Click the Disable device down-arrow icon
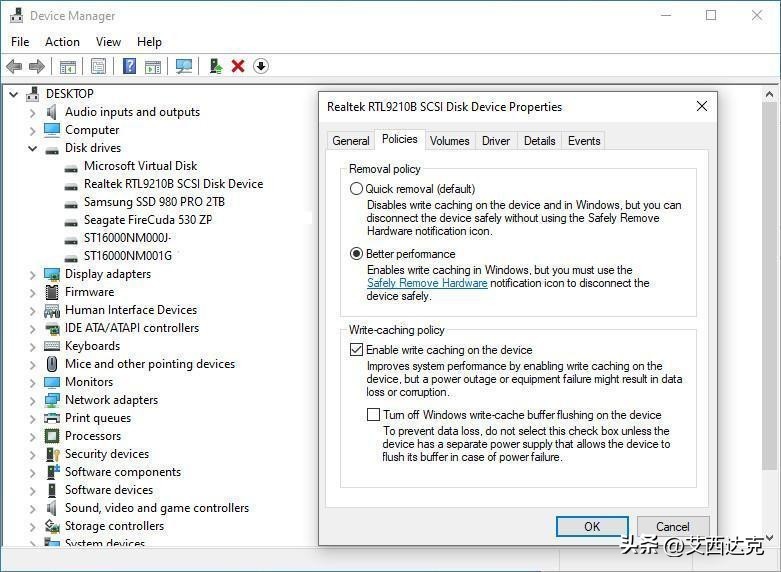 261,66
